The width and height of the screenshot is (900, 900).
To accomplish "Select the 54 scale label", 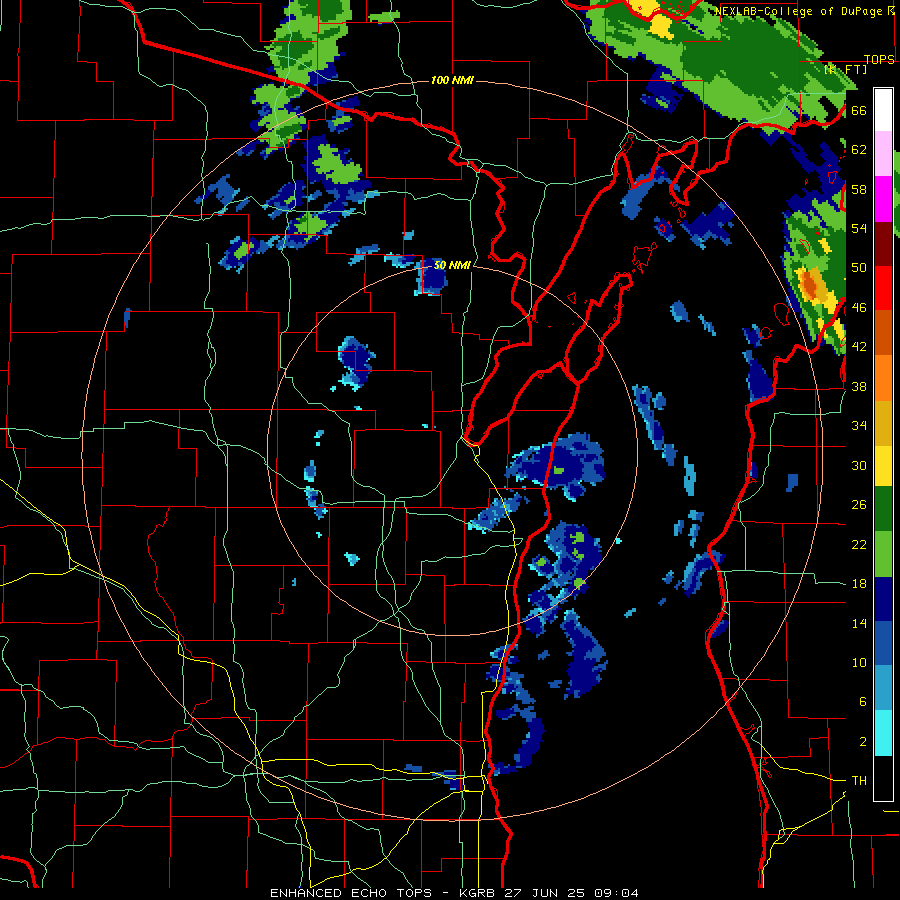I will tap(859, 228).
